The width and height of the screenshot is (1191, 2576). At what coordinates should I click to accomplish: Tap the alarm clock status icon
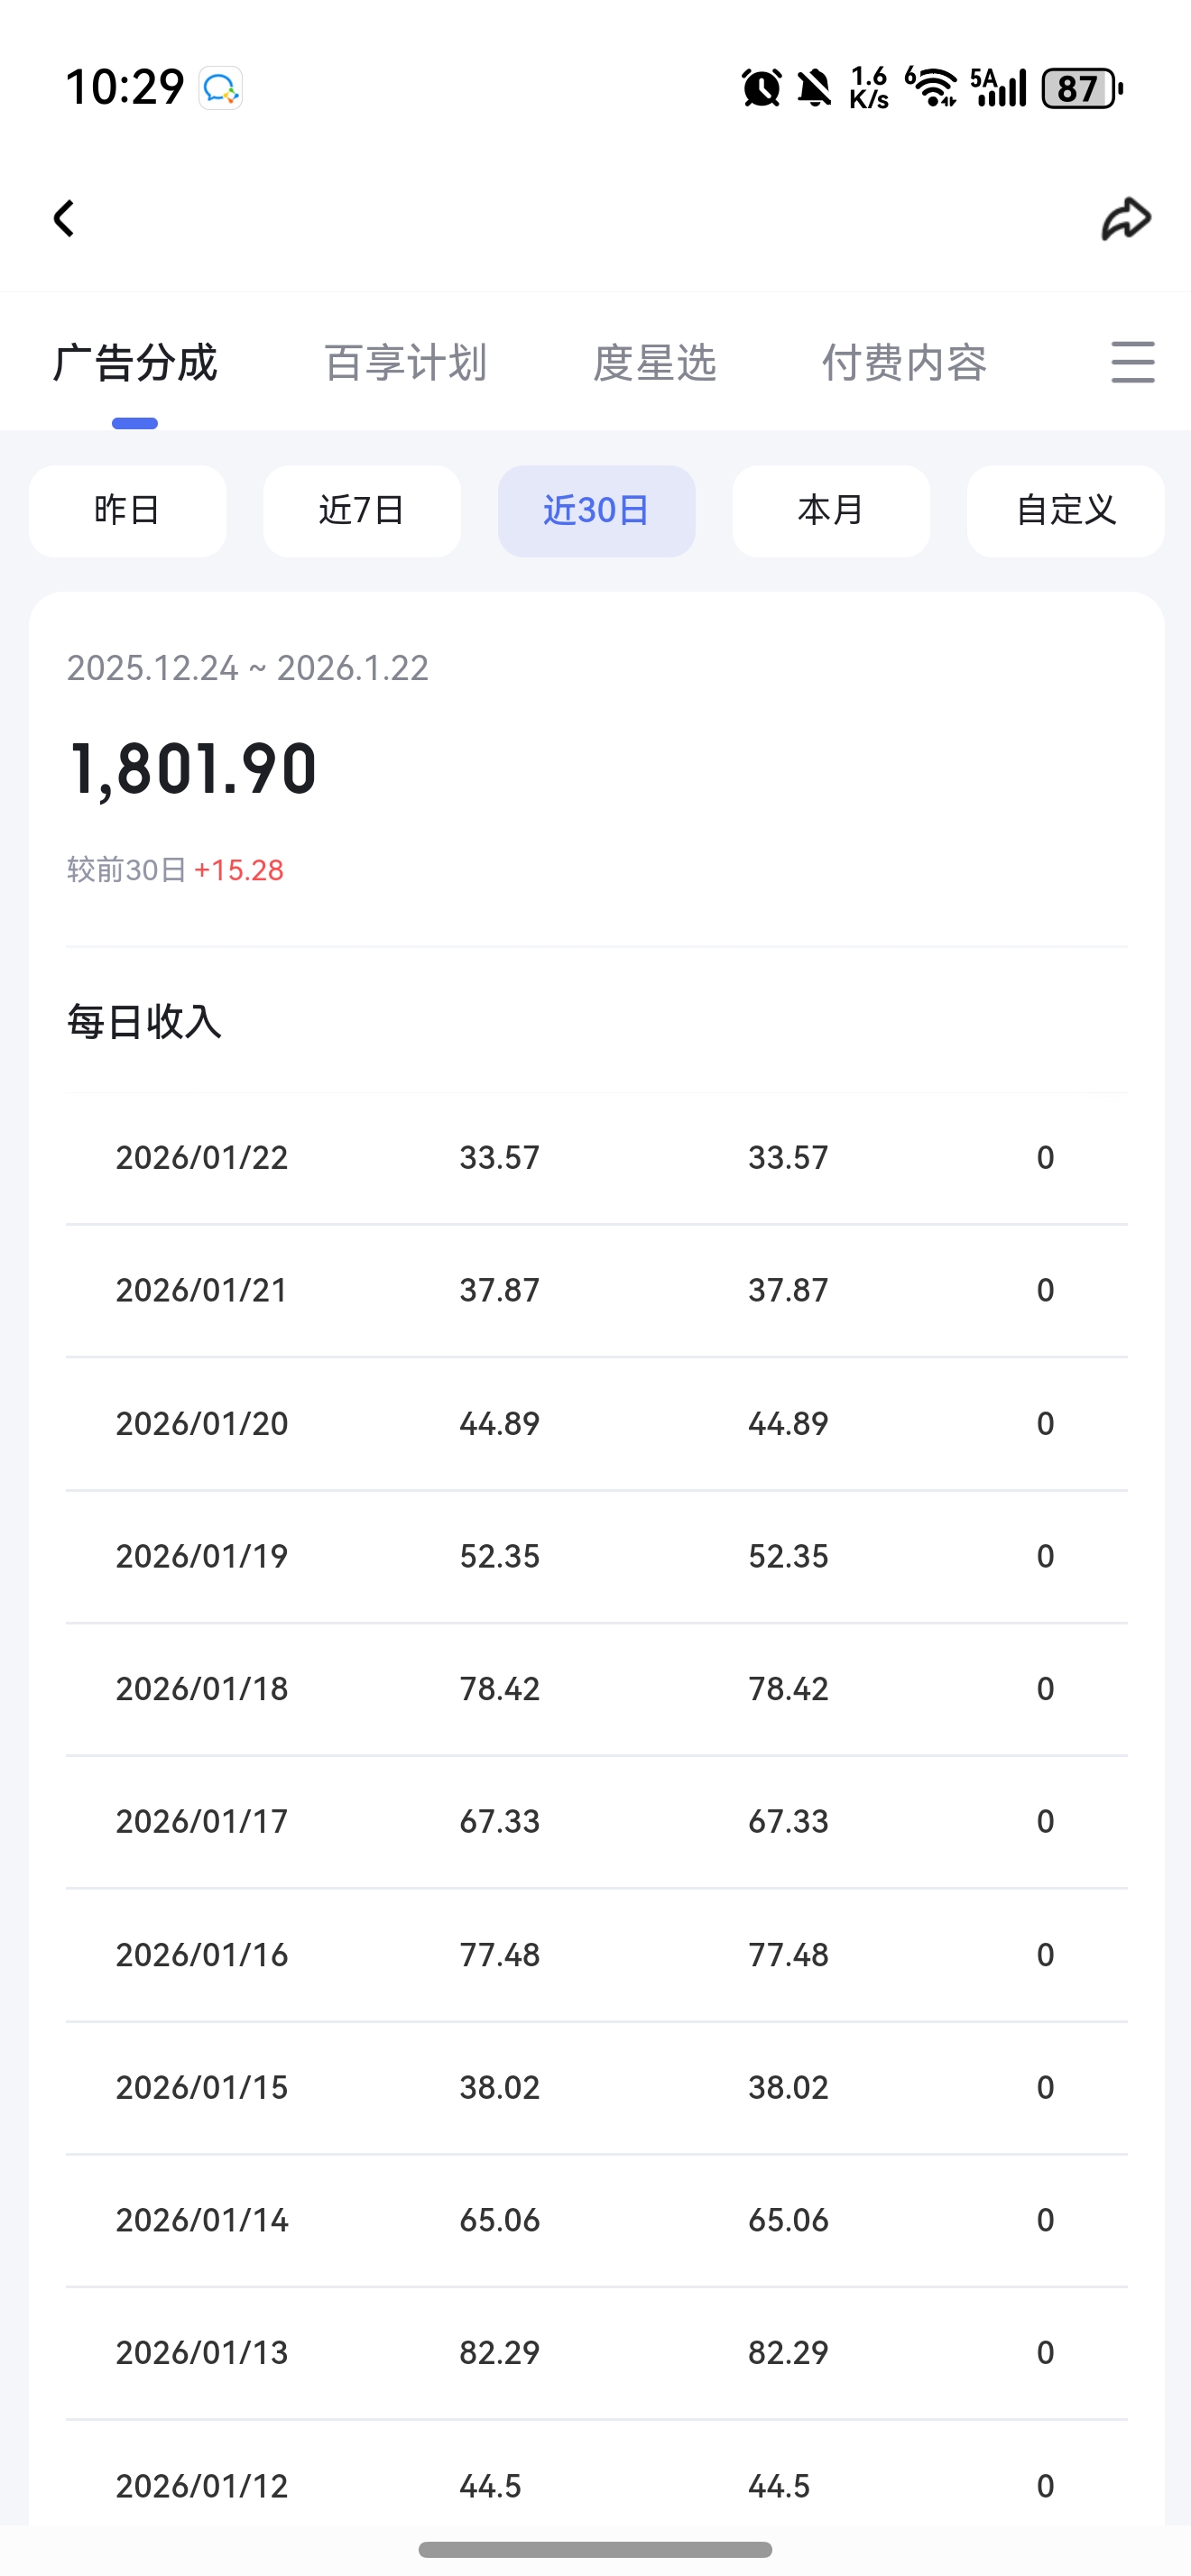click(x=761, y=88)
